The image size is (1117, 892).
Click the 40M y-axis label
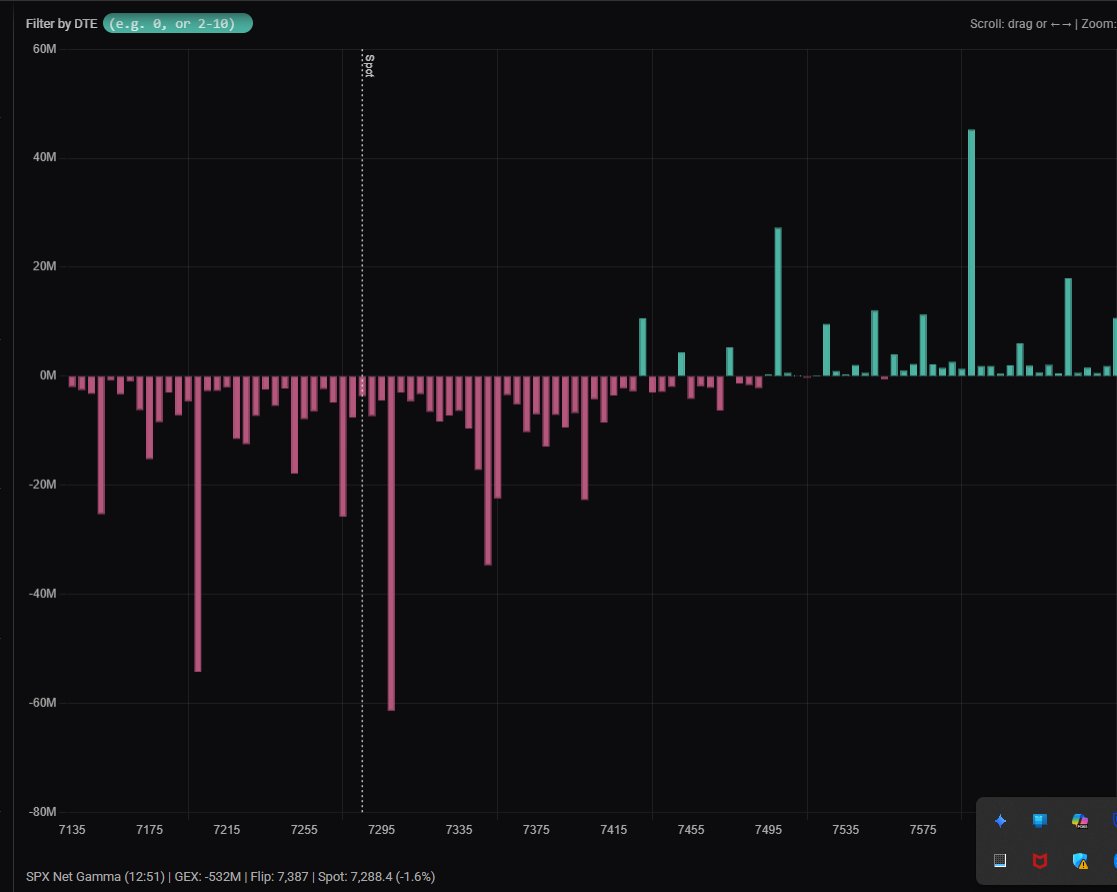tap(44, 157)
